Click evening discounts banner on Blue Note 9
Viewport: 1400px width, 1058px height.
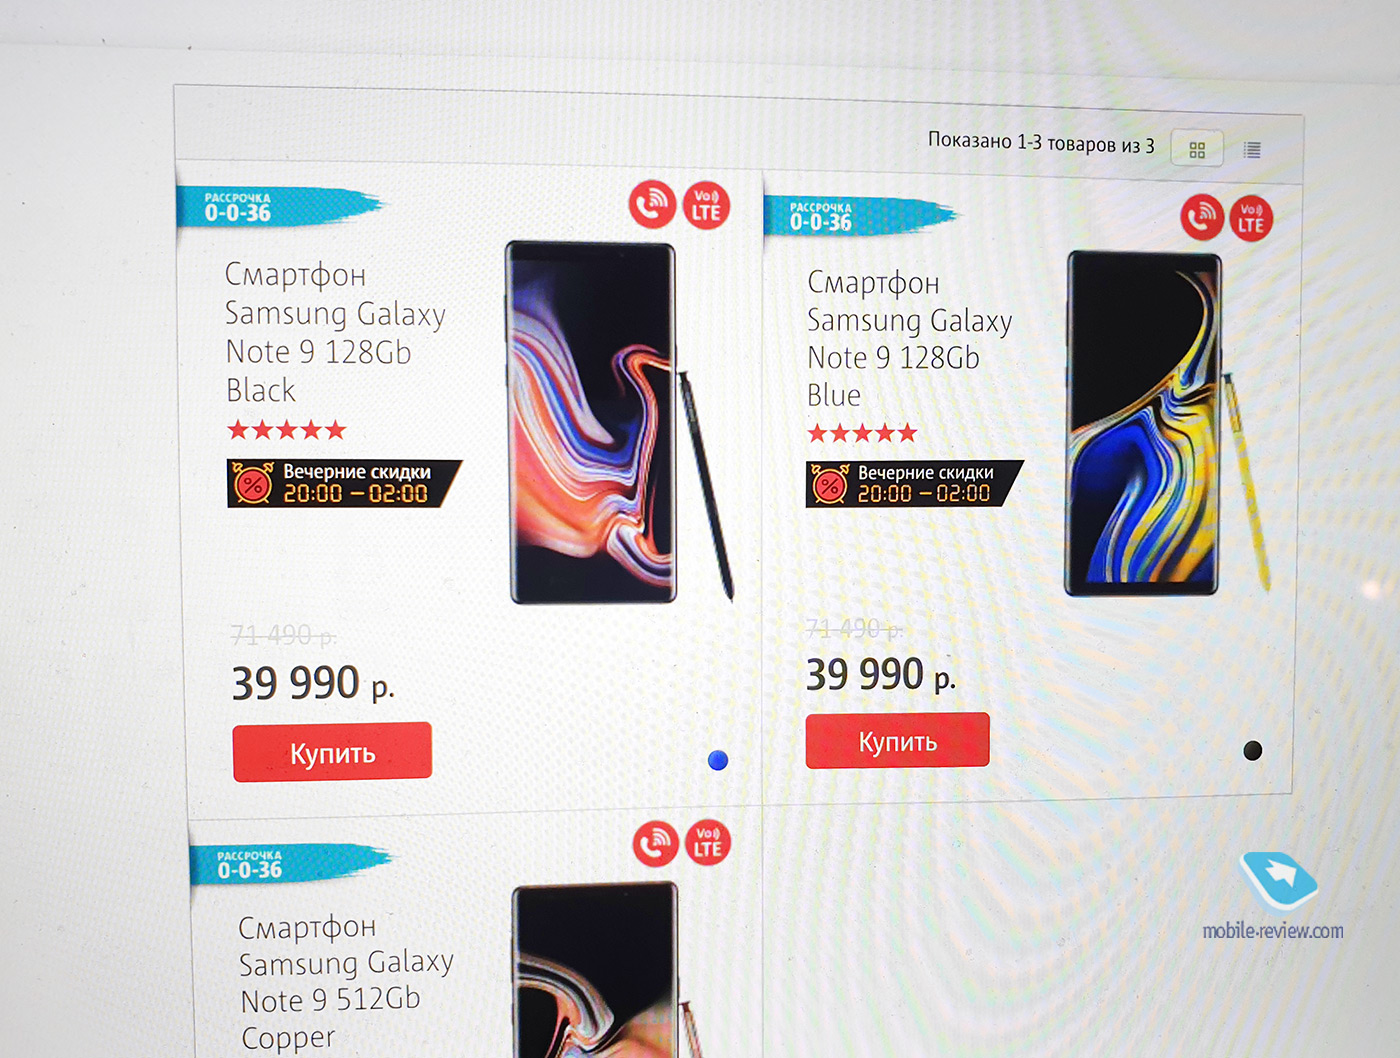pyautogui.click(x=914, y=484)
